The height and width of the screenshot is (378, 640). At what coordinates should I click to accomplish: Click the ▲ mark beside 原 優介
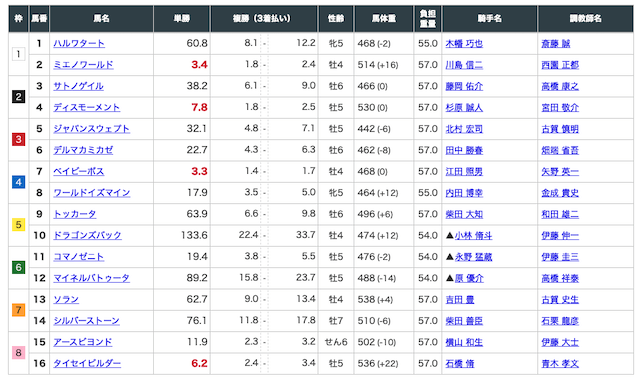[449, 278]
